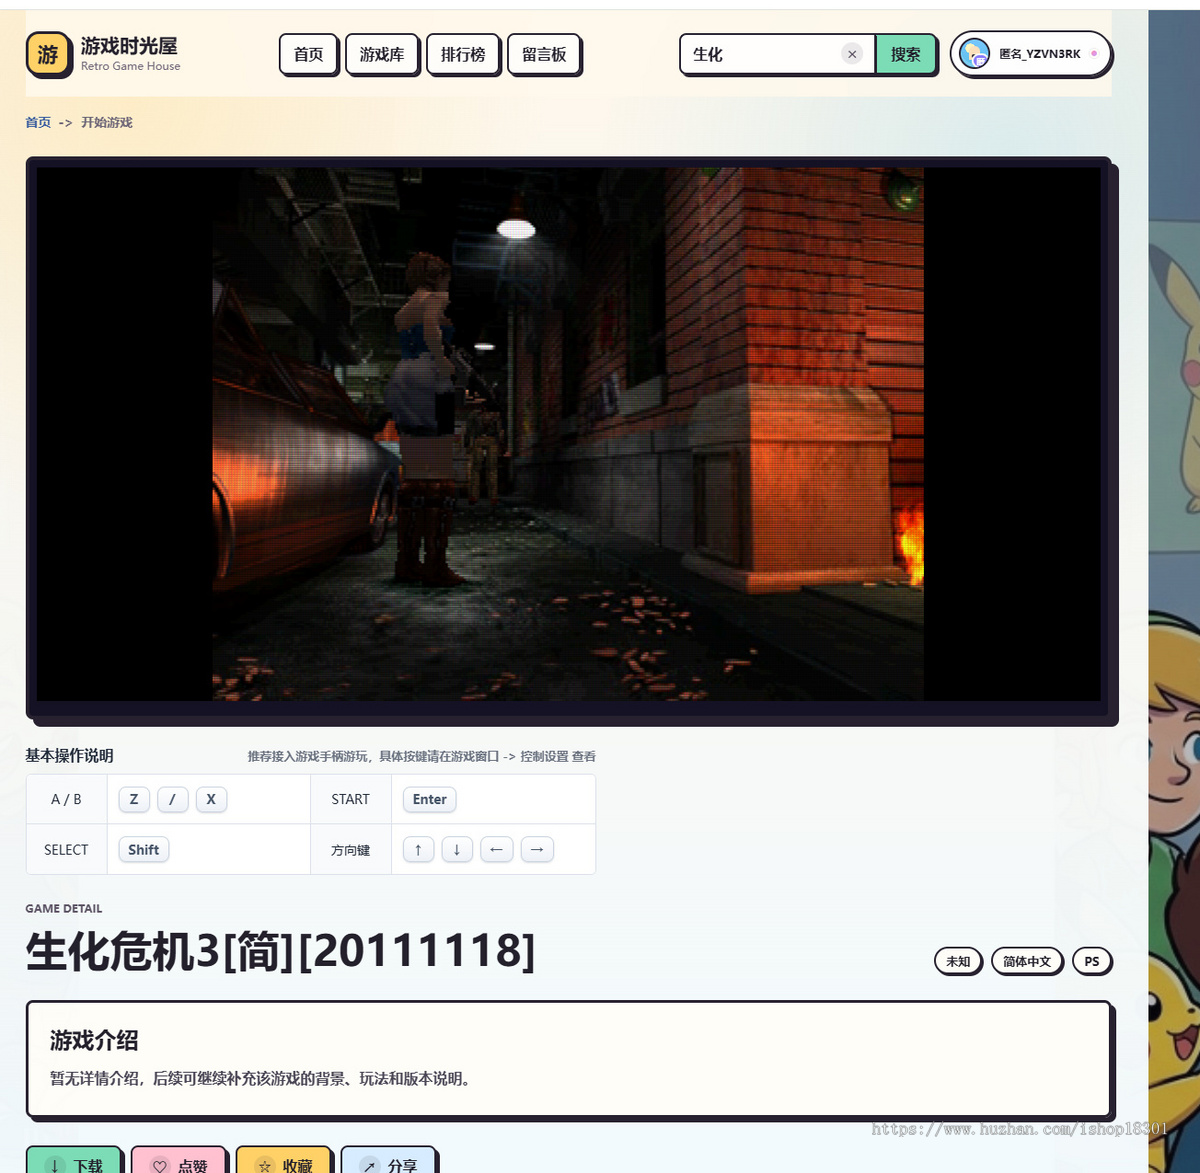1200x1173 pixels.
Task: Click the Z key cap
Action: click(134, 799)
